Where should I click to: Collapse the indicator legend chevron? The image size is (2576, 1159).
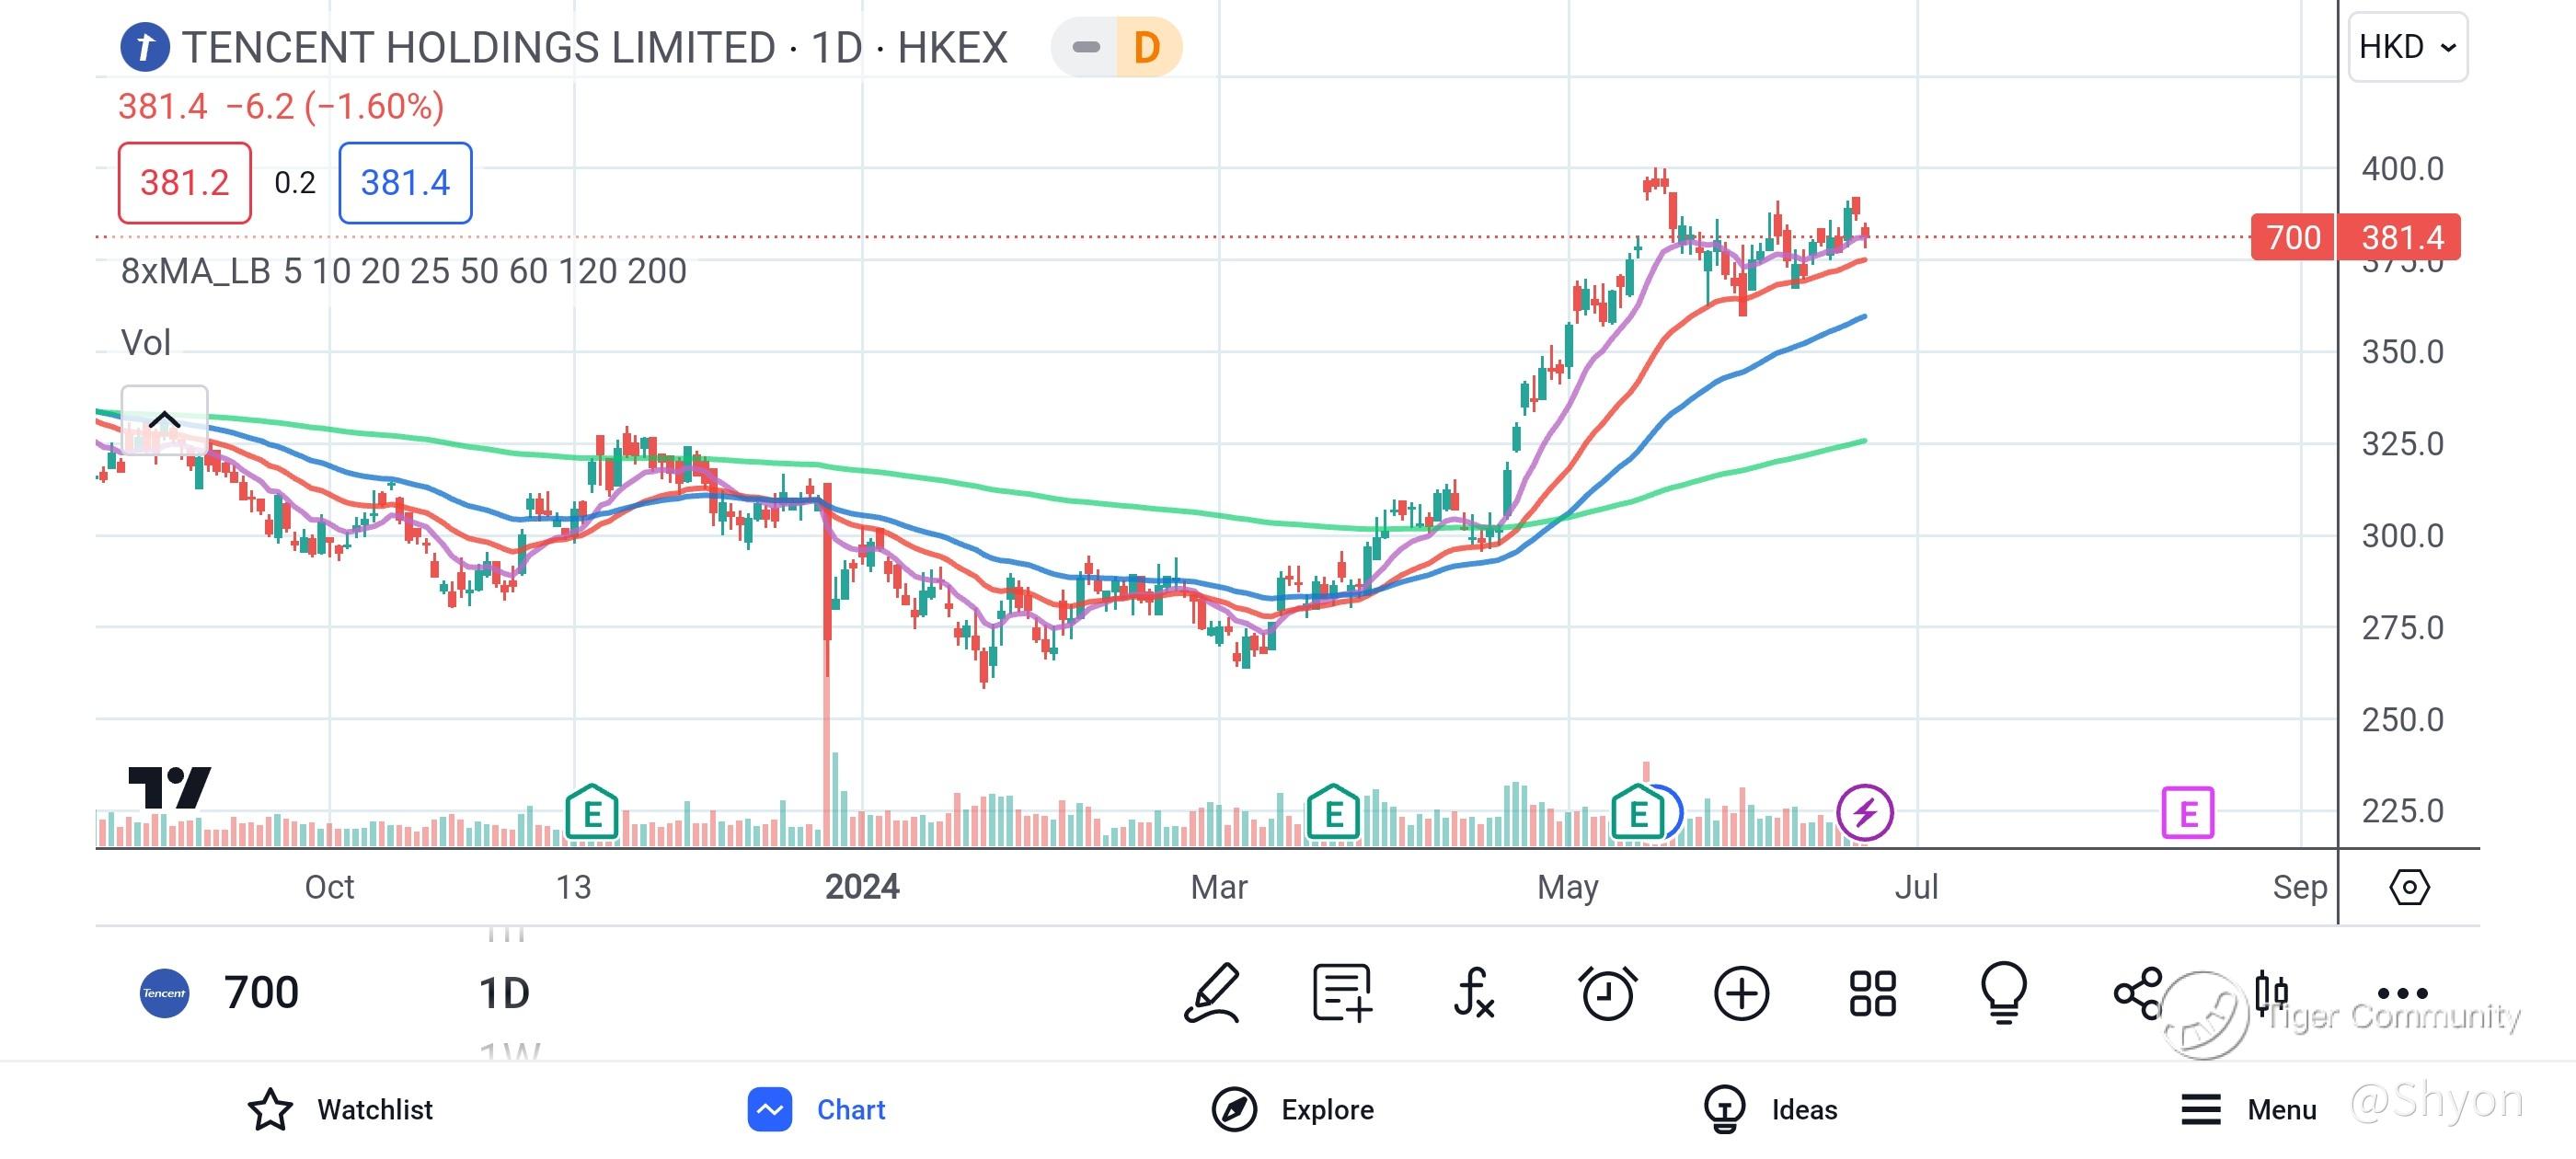pyautogui.click(x=165, y=420)
